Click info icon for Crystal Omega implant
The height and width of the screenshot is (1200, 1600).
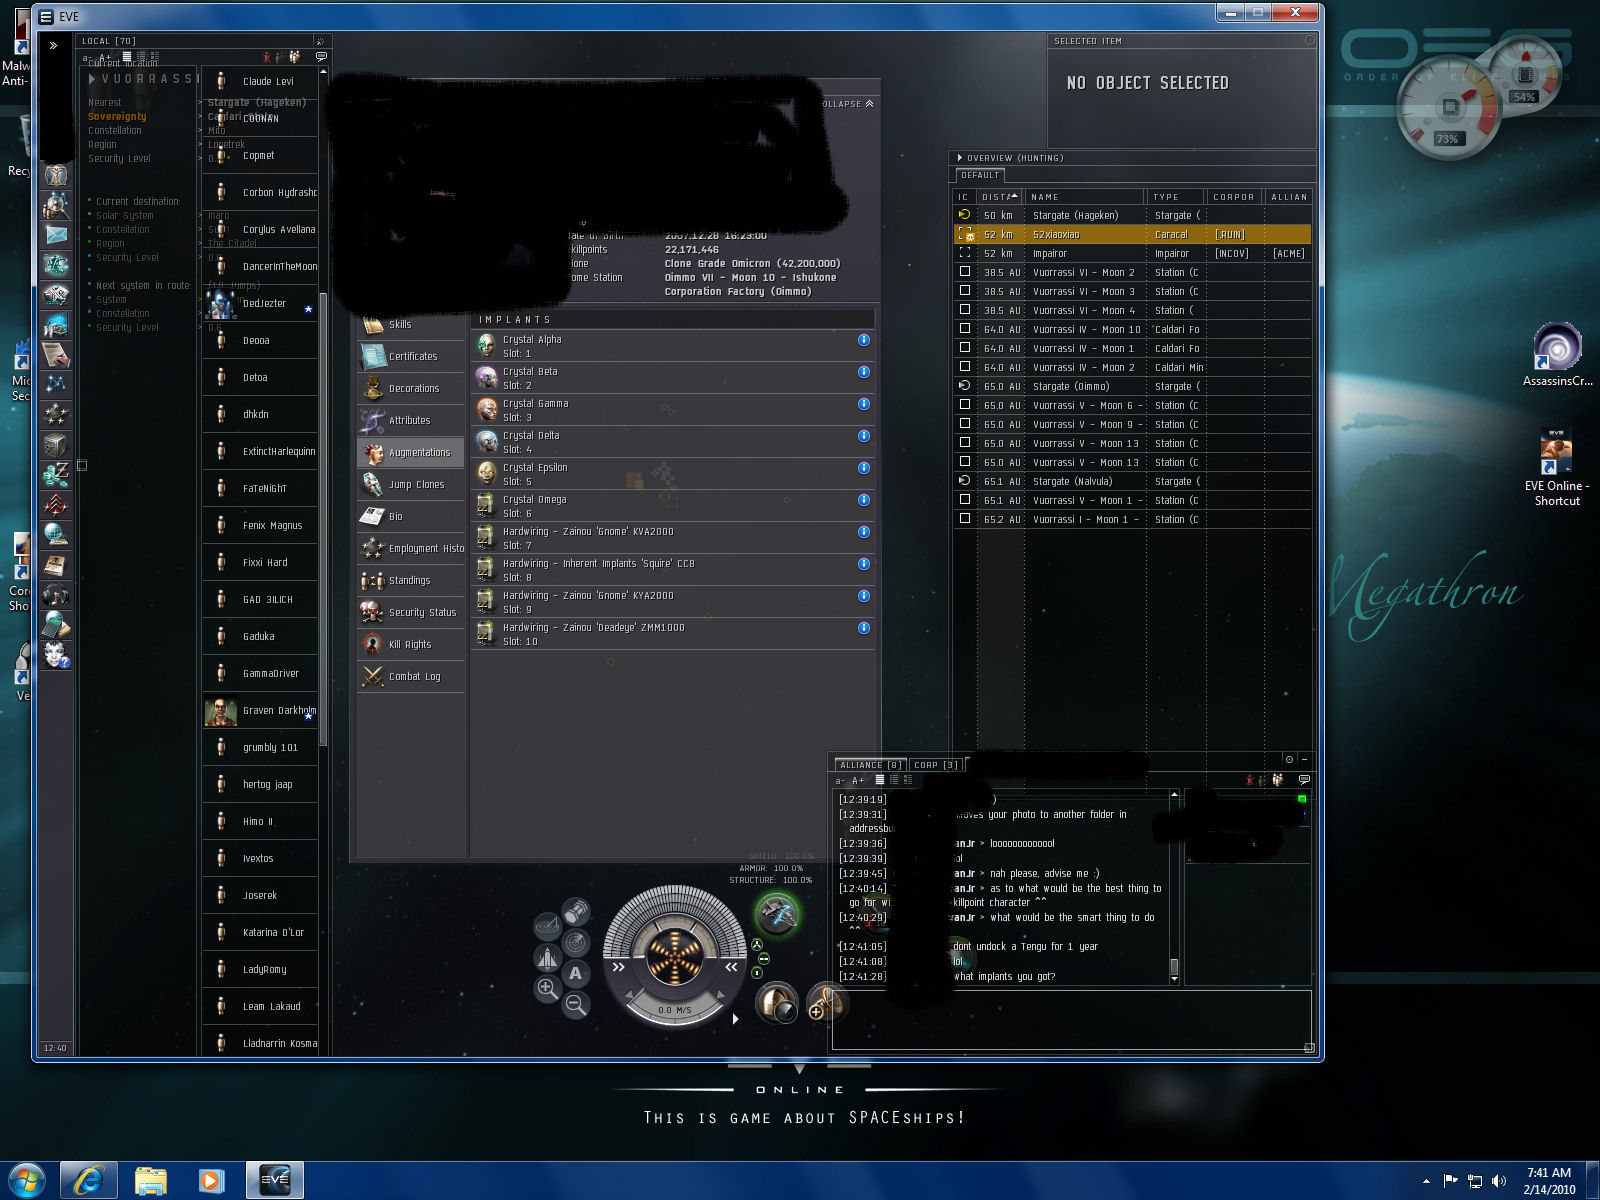864,500
